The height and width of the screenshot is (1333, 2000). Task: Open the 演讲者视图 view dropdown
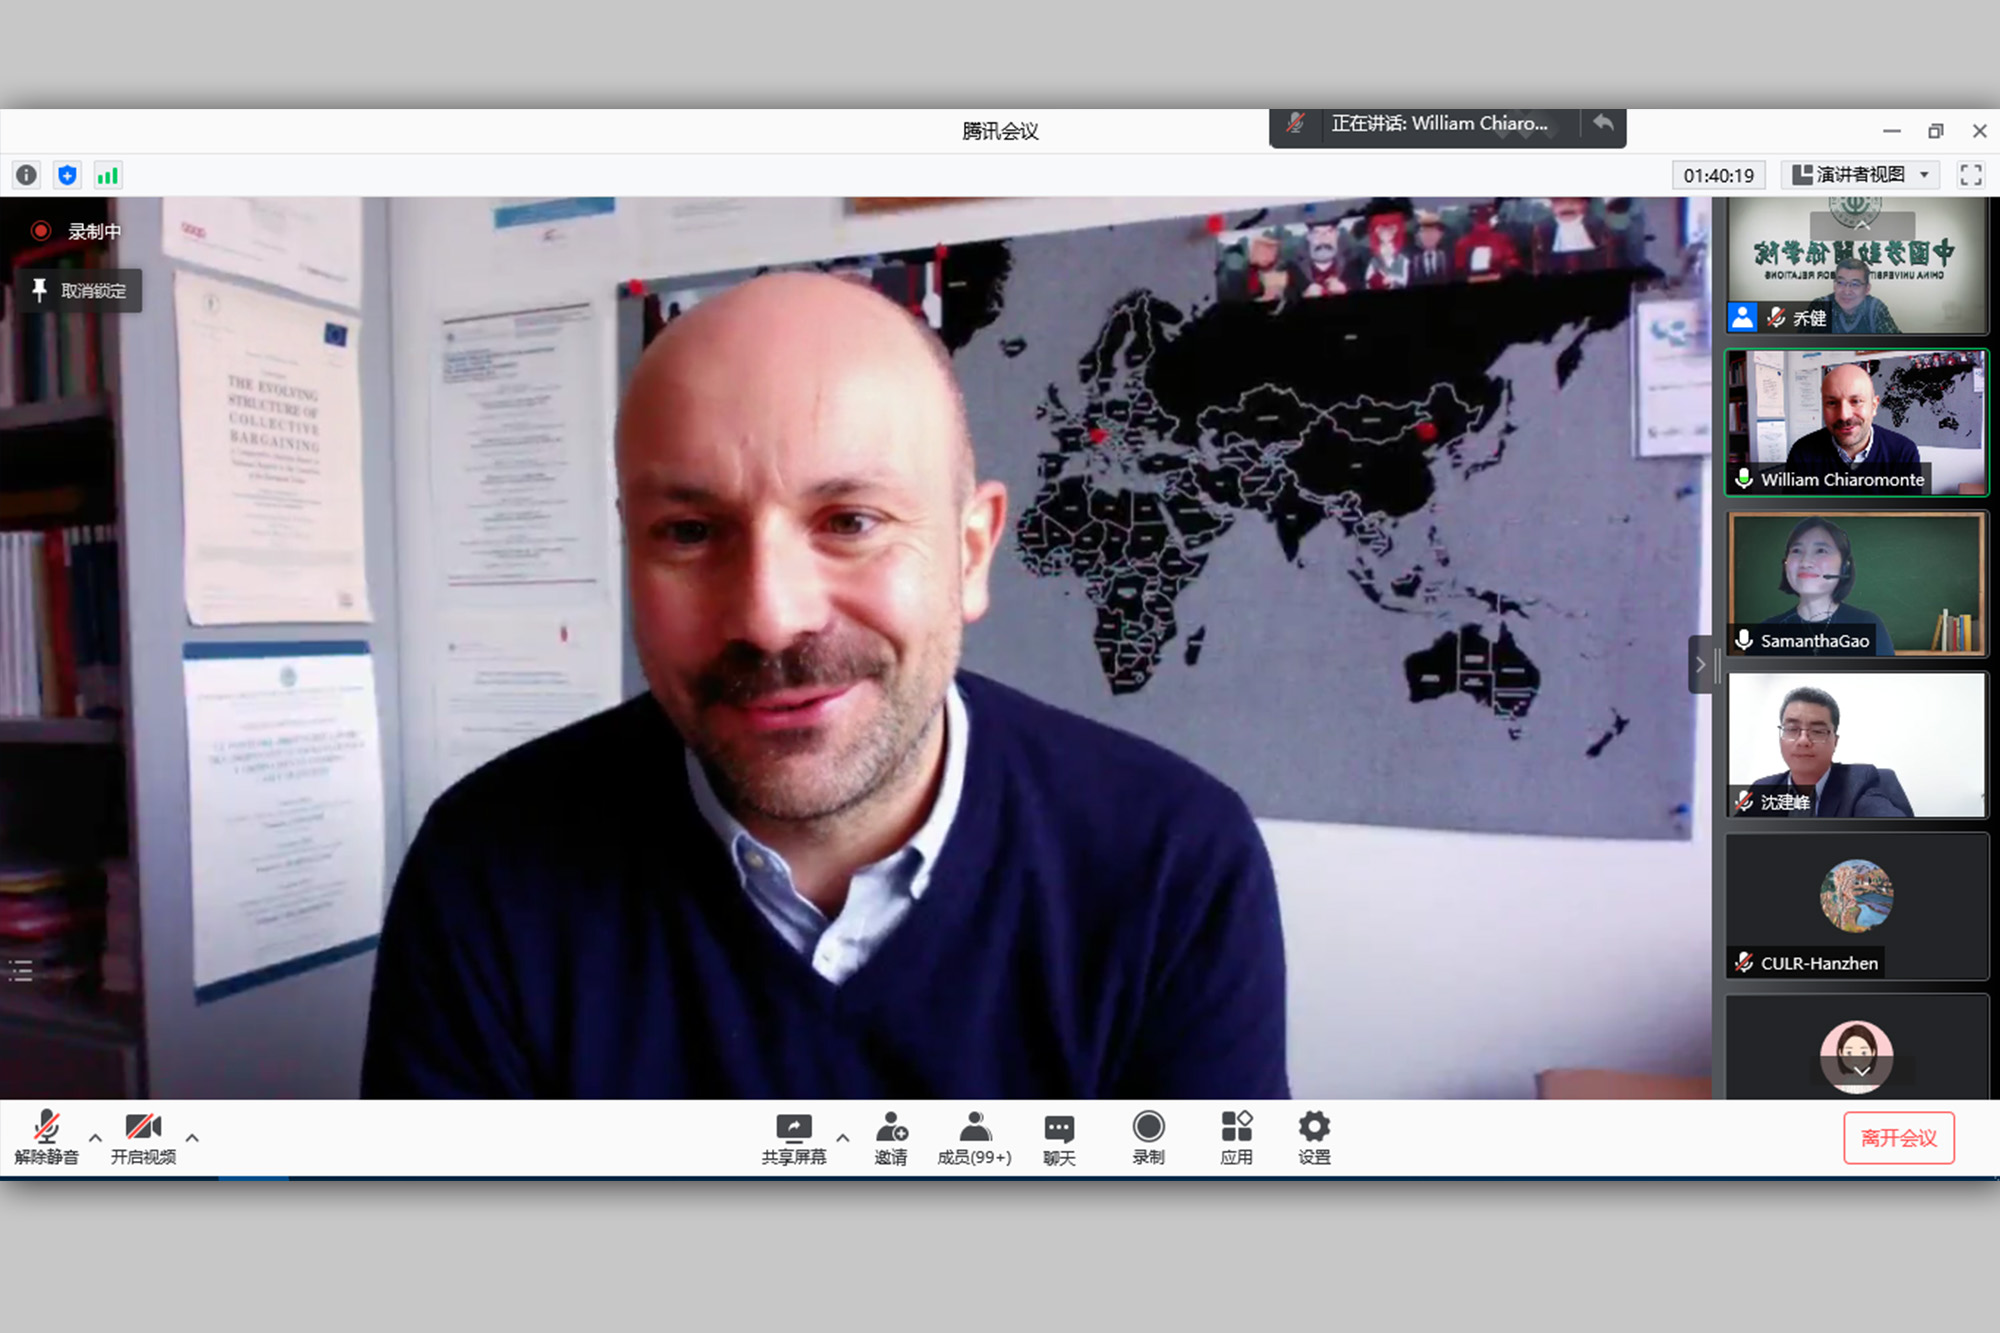(1860, 175)
